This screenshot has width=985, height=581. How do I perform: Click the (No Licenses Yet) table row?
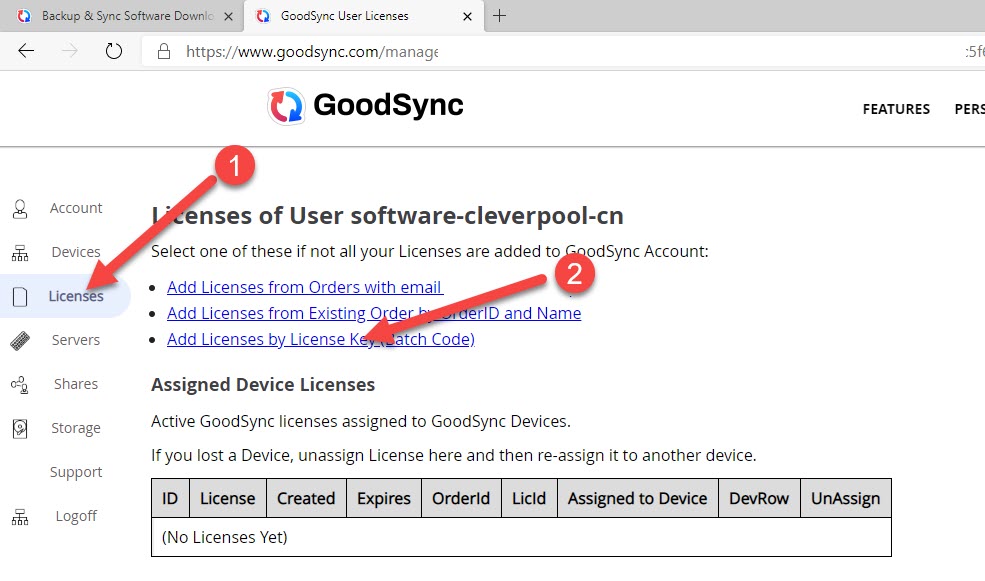pyautogui.click(x=521, y=537)
